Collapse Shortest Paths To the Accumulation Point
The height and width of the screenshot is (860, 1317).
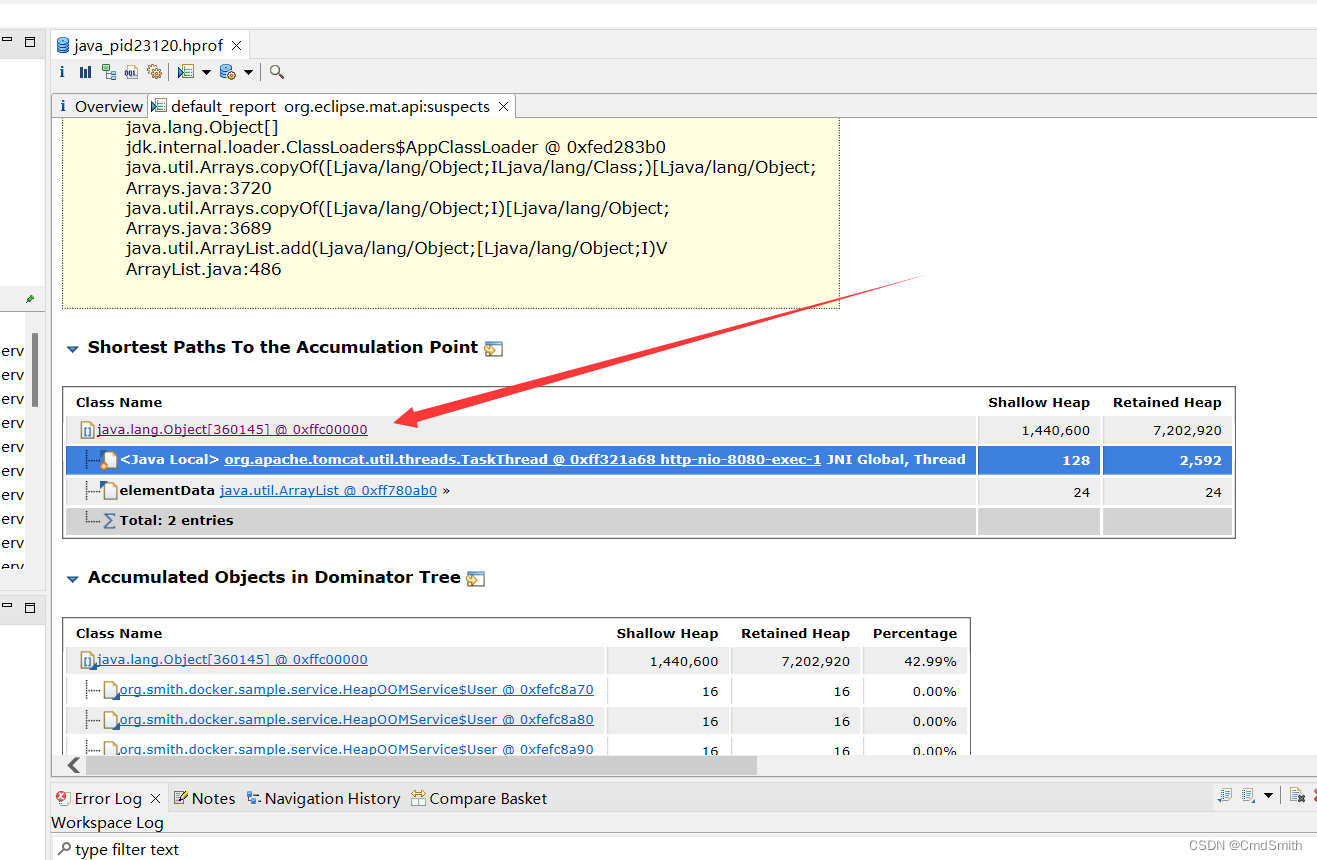pyautogui.click(x=72, y=349)
